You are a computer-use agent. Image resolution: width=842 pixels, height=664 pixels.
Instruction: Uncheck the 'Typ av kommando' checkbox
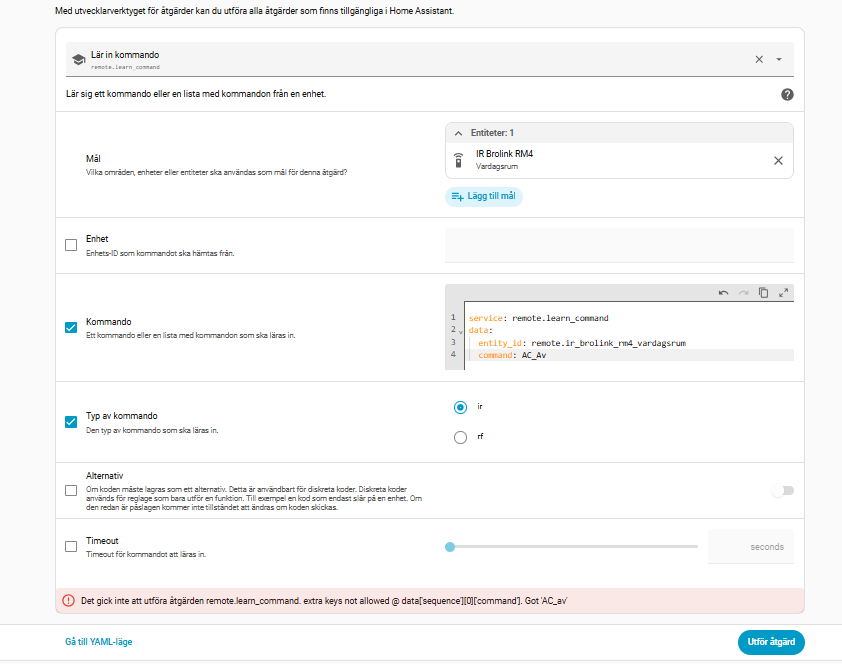[71, 422]
